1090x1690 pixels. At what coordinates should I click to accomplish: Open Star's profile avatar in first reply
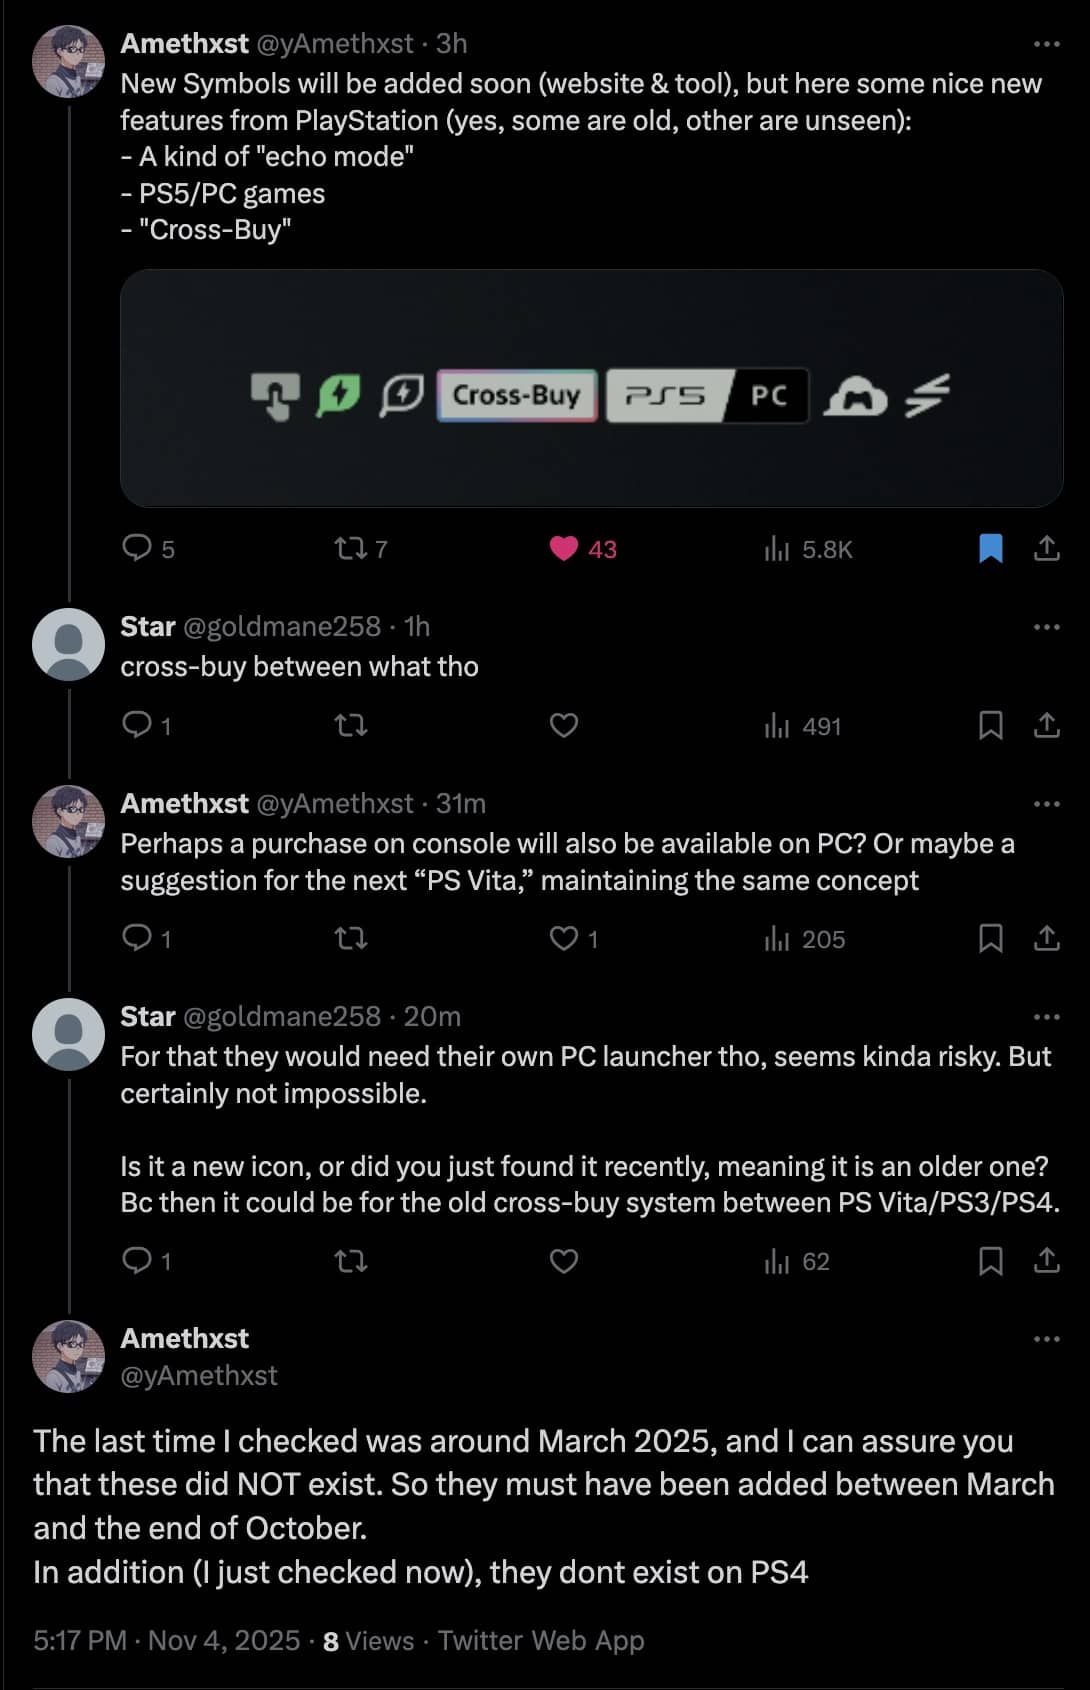[68, 644]
